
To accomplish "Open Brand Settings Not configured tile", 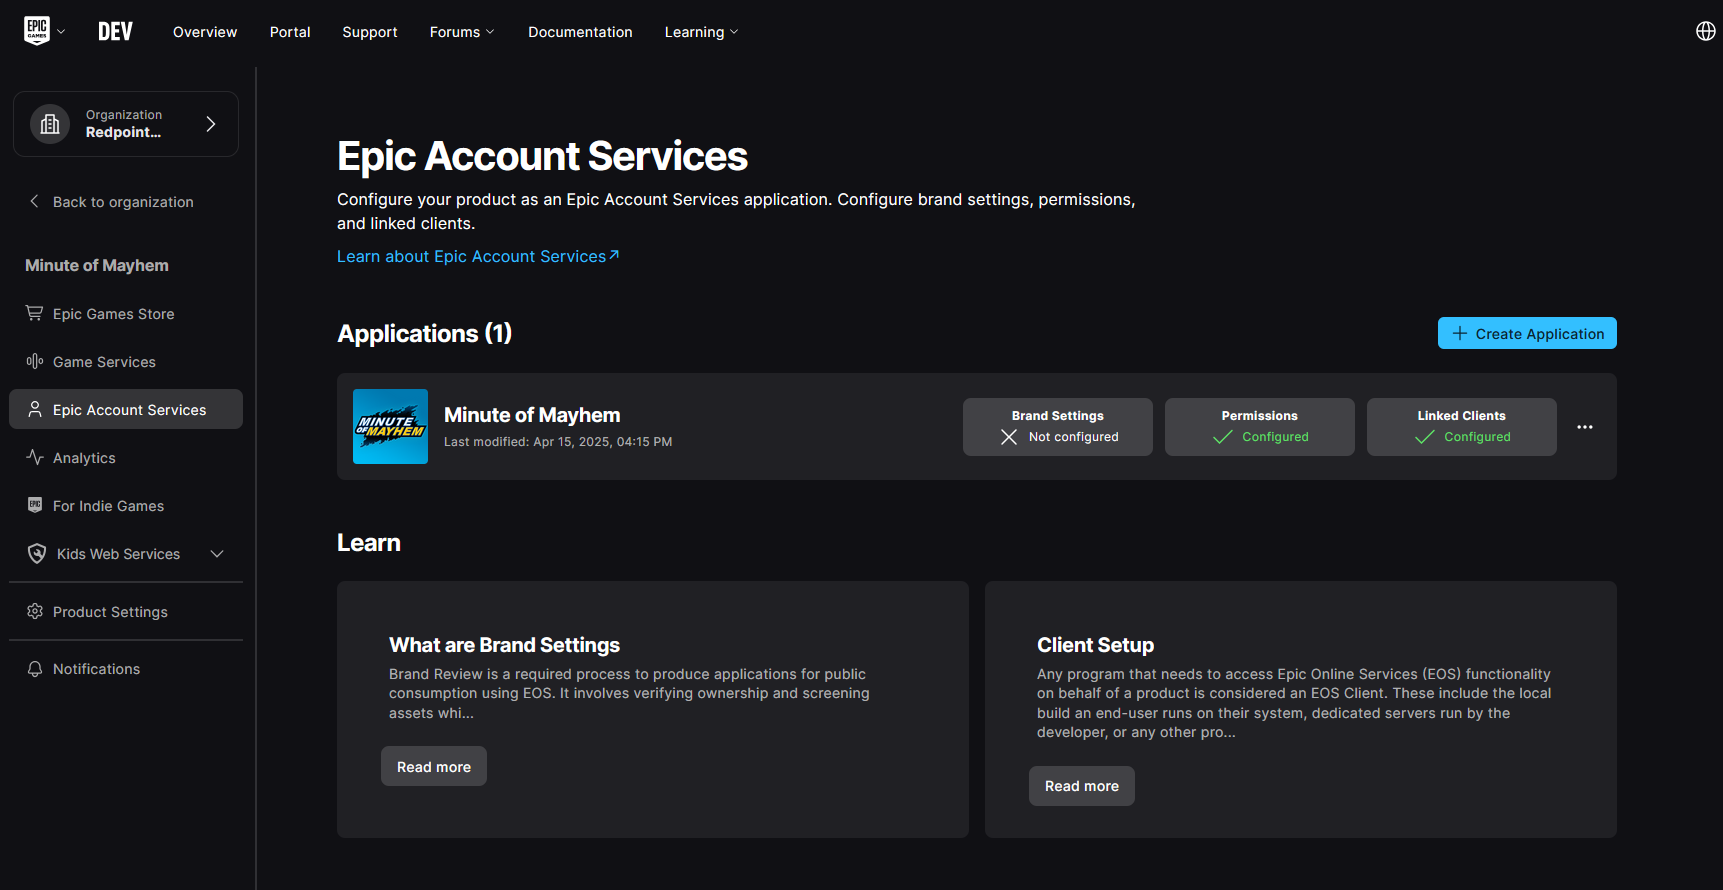I will pyautogui.click(x=1058, y=427).
